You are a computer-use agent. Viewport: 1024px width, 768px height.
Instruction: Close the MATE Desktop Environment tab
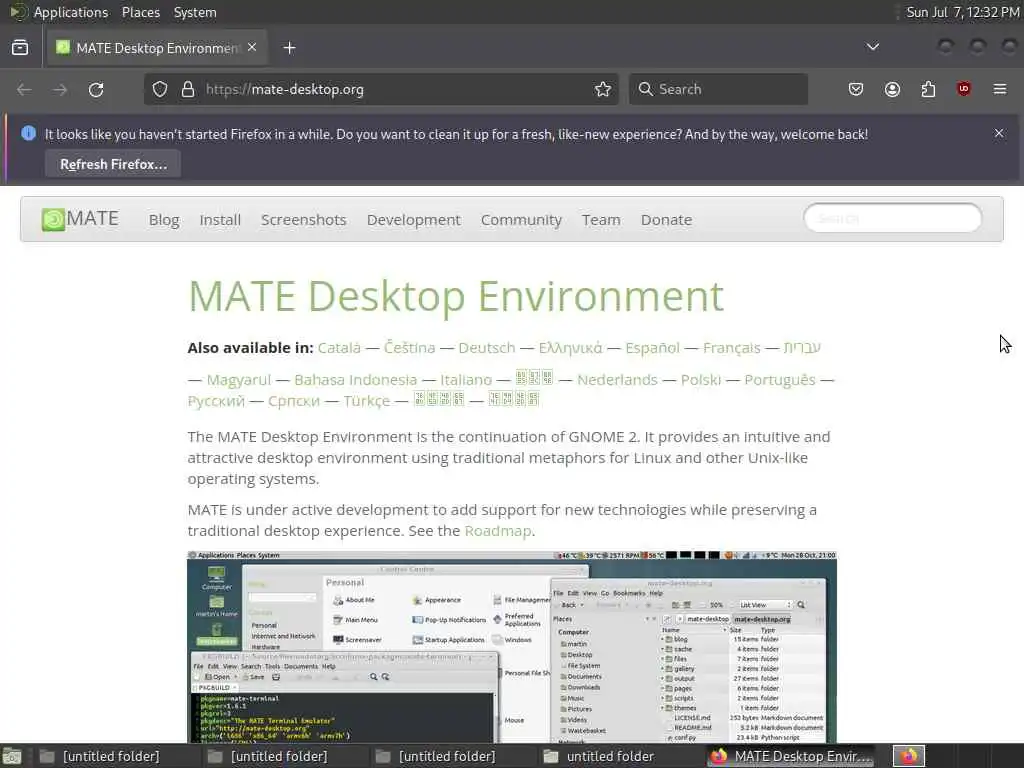pyautogui.click(x=252, y=48)
